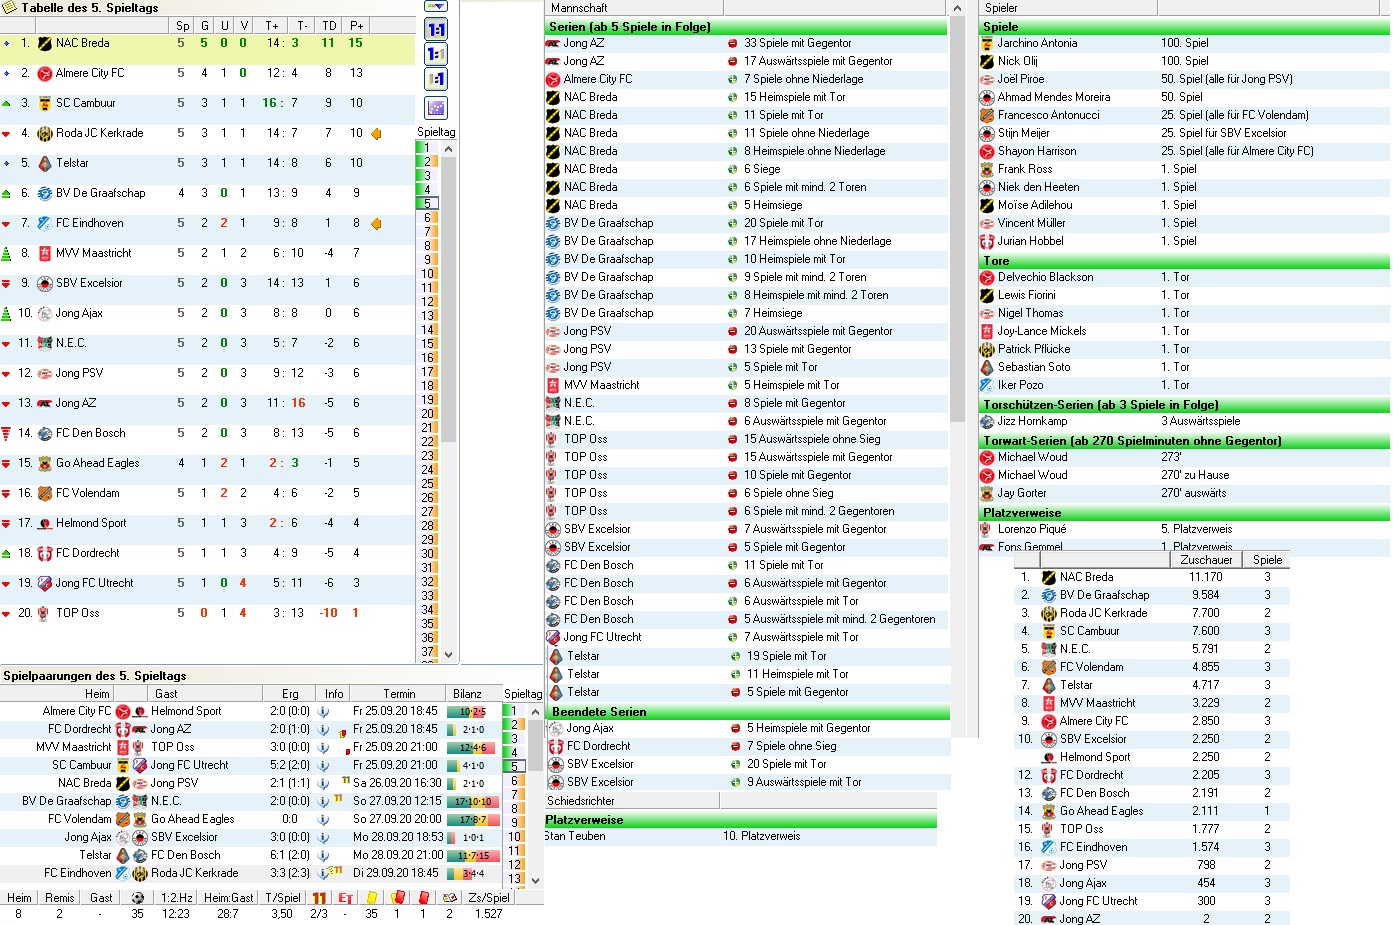Click the orange arrow marker beside FC Eindhoven
The width and height of the screenshot is (1393, 925).
coord(376,223)
